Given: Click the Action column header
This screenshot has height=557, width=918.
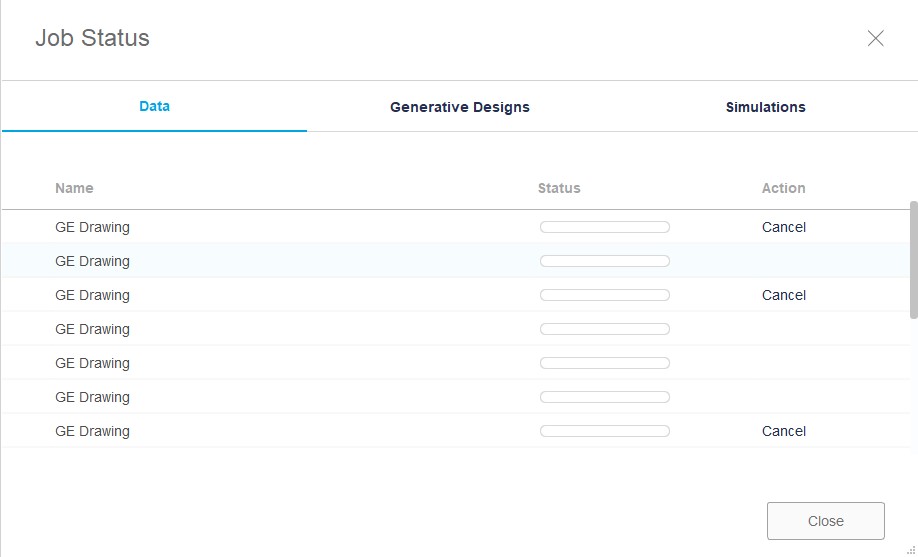Looking at the screenshot, I should click(783, 188).
